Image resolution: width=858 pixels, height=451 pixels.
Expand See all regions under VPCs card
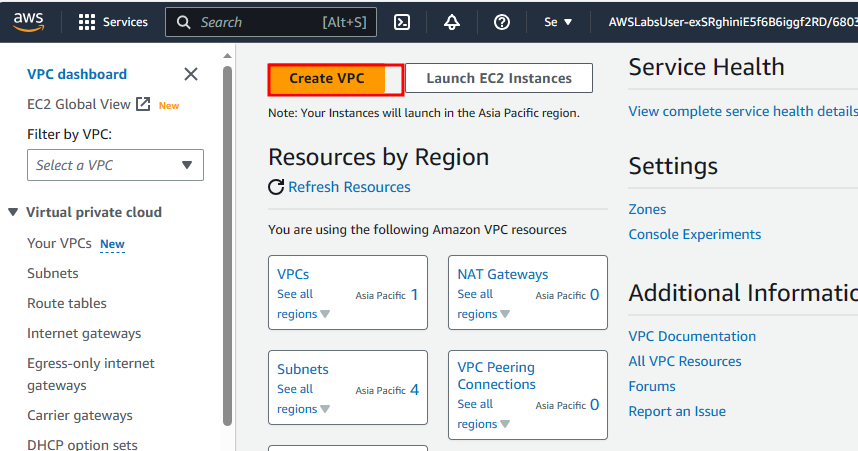point(303,304)
